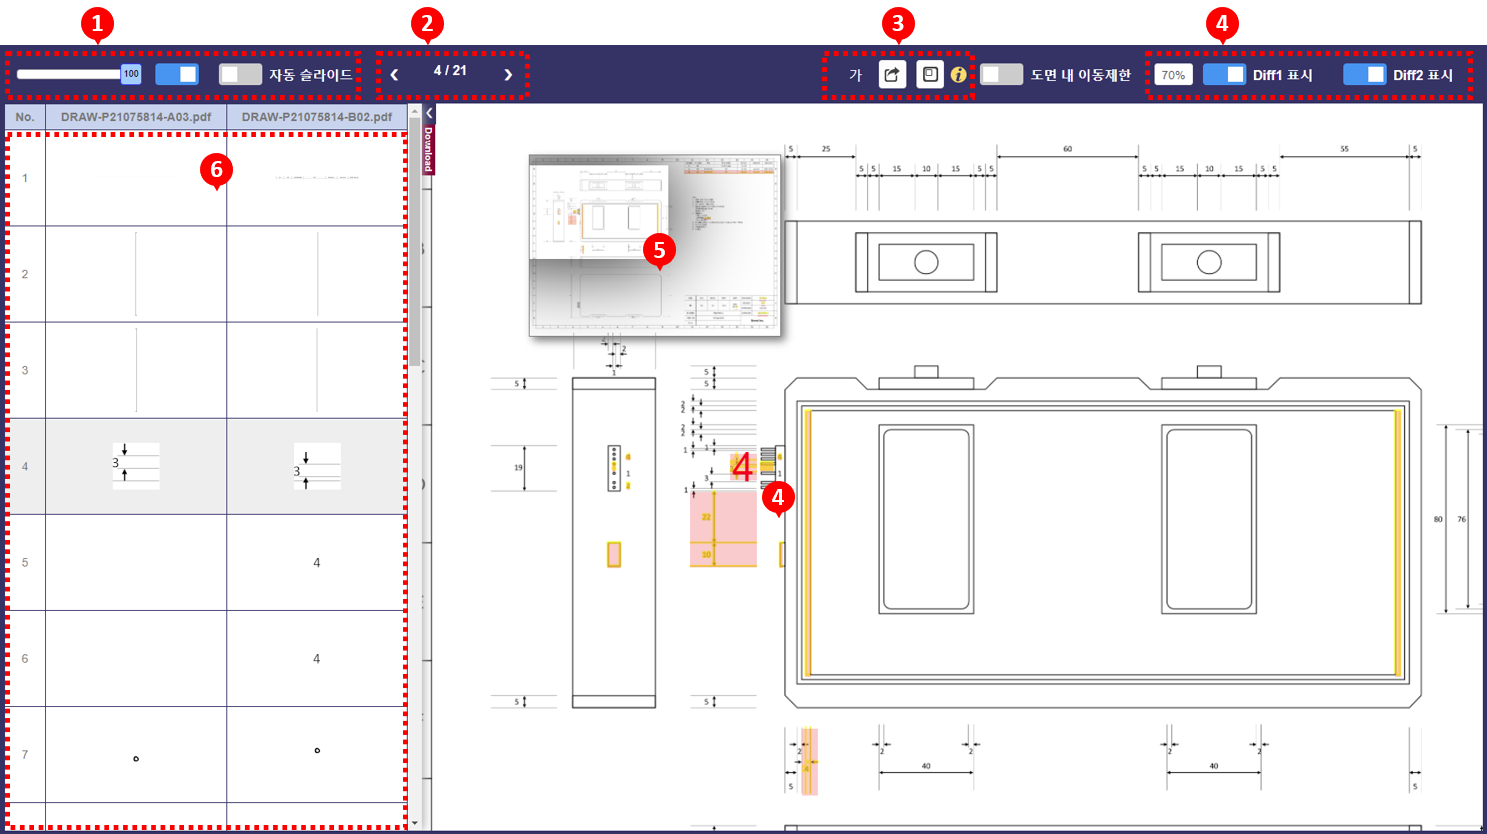Viewport: 1487px width, 834px height.
Task: Click the opacity slider handle showing 100
Action: pyautogui.click(x=131, y=74)
